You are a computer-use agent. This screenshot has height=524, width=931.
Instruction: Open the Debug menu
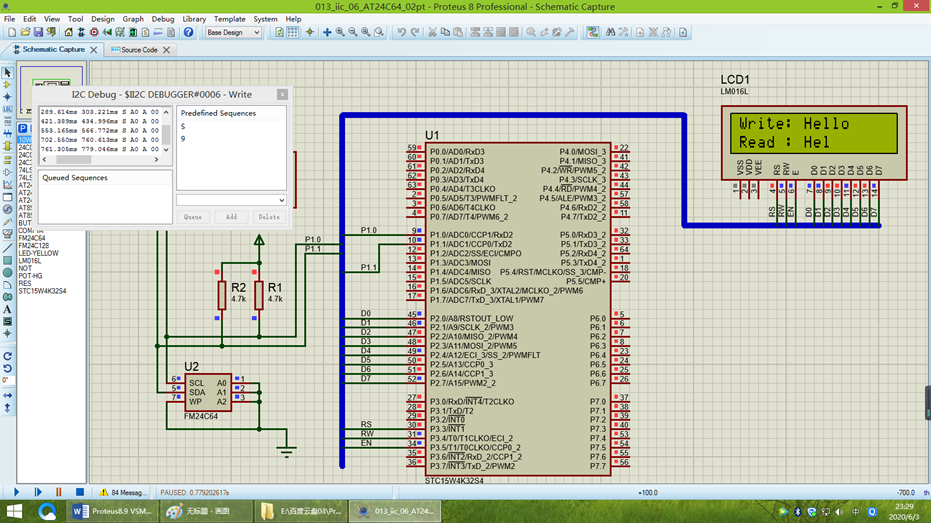coord(162,19)
